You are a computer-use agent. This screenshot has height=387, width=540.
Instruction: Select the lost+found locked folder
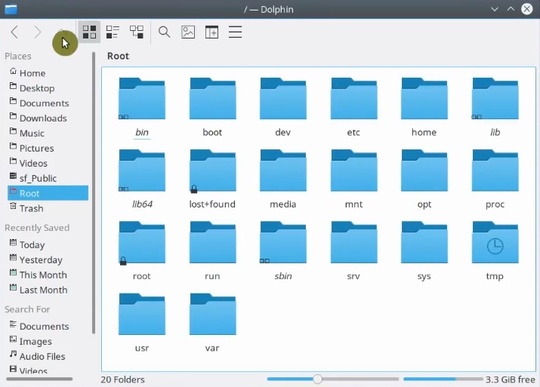click(212, 171)
